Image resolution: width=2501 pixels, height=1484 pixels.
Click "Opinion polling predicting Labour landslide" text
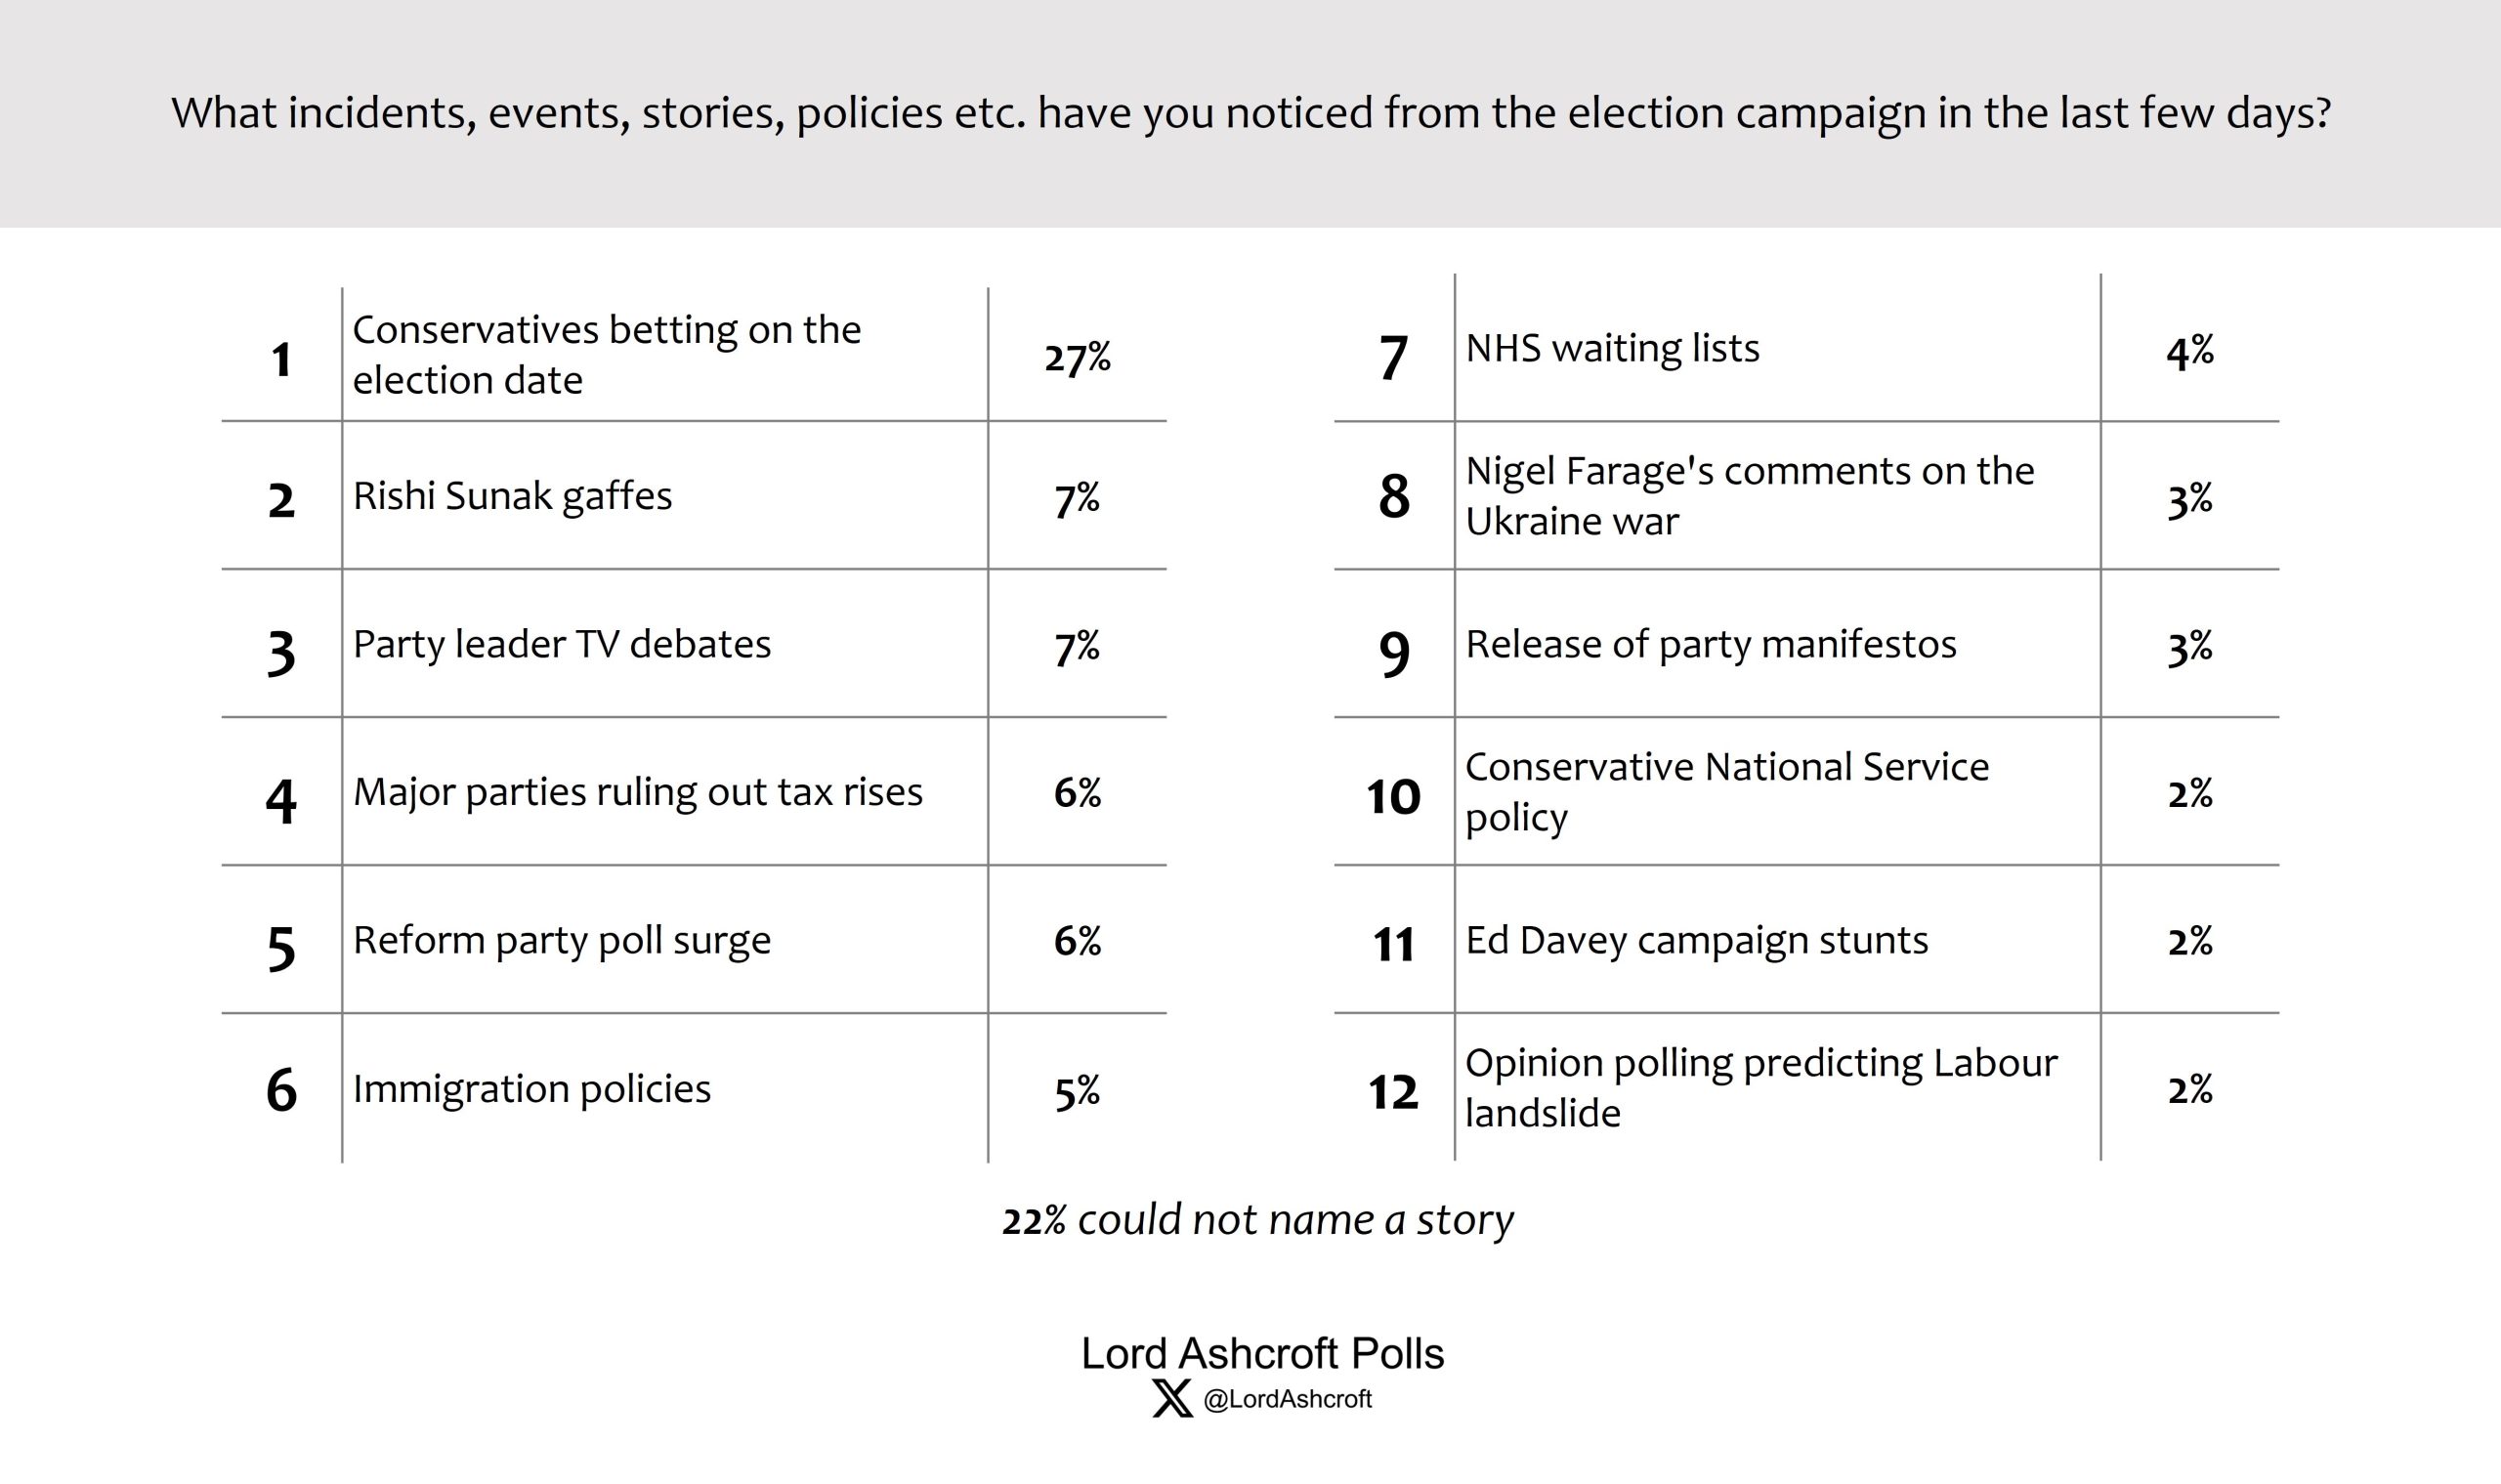point(1761,1088)
